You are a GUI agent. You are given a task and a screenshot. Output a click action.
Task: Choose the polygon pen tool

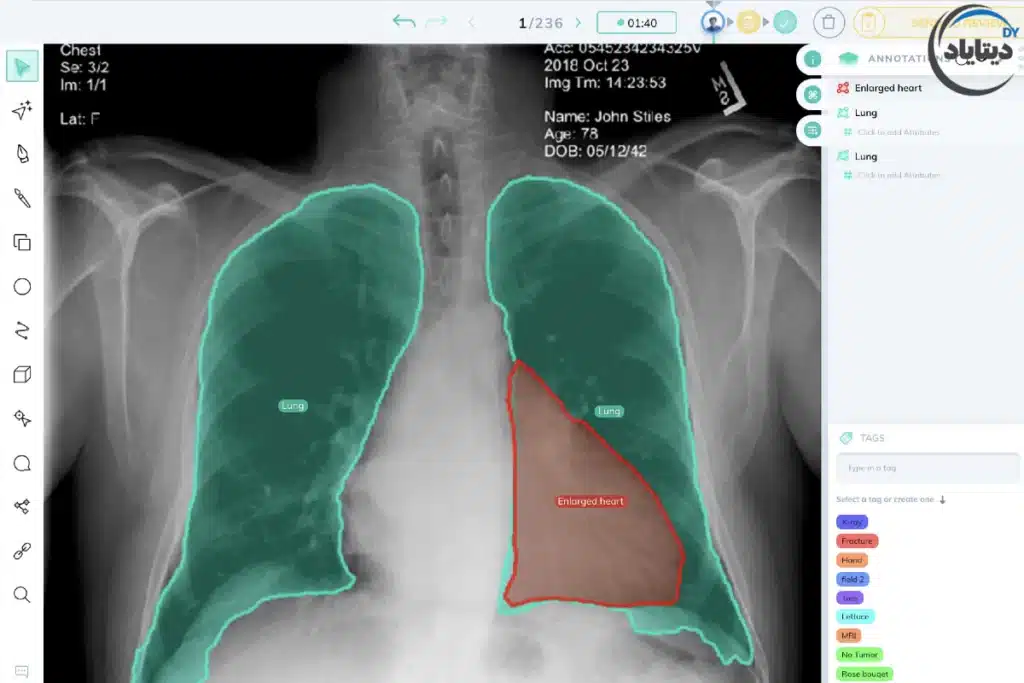(x=22, y=154)
